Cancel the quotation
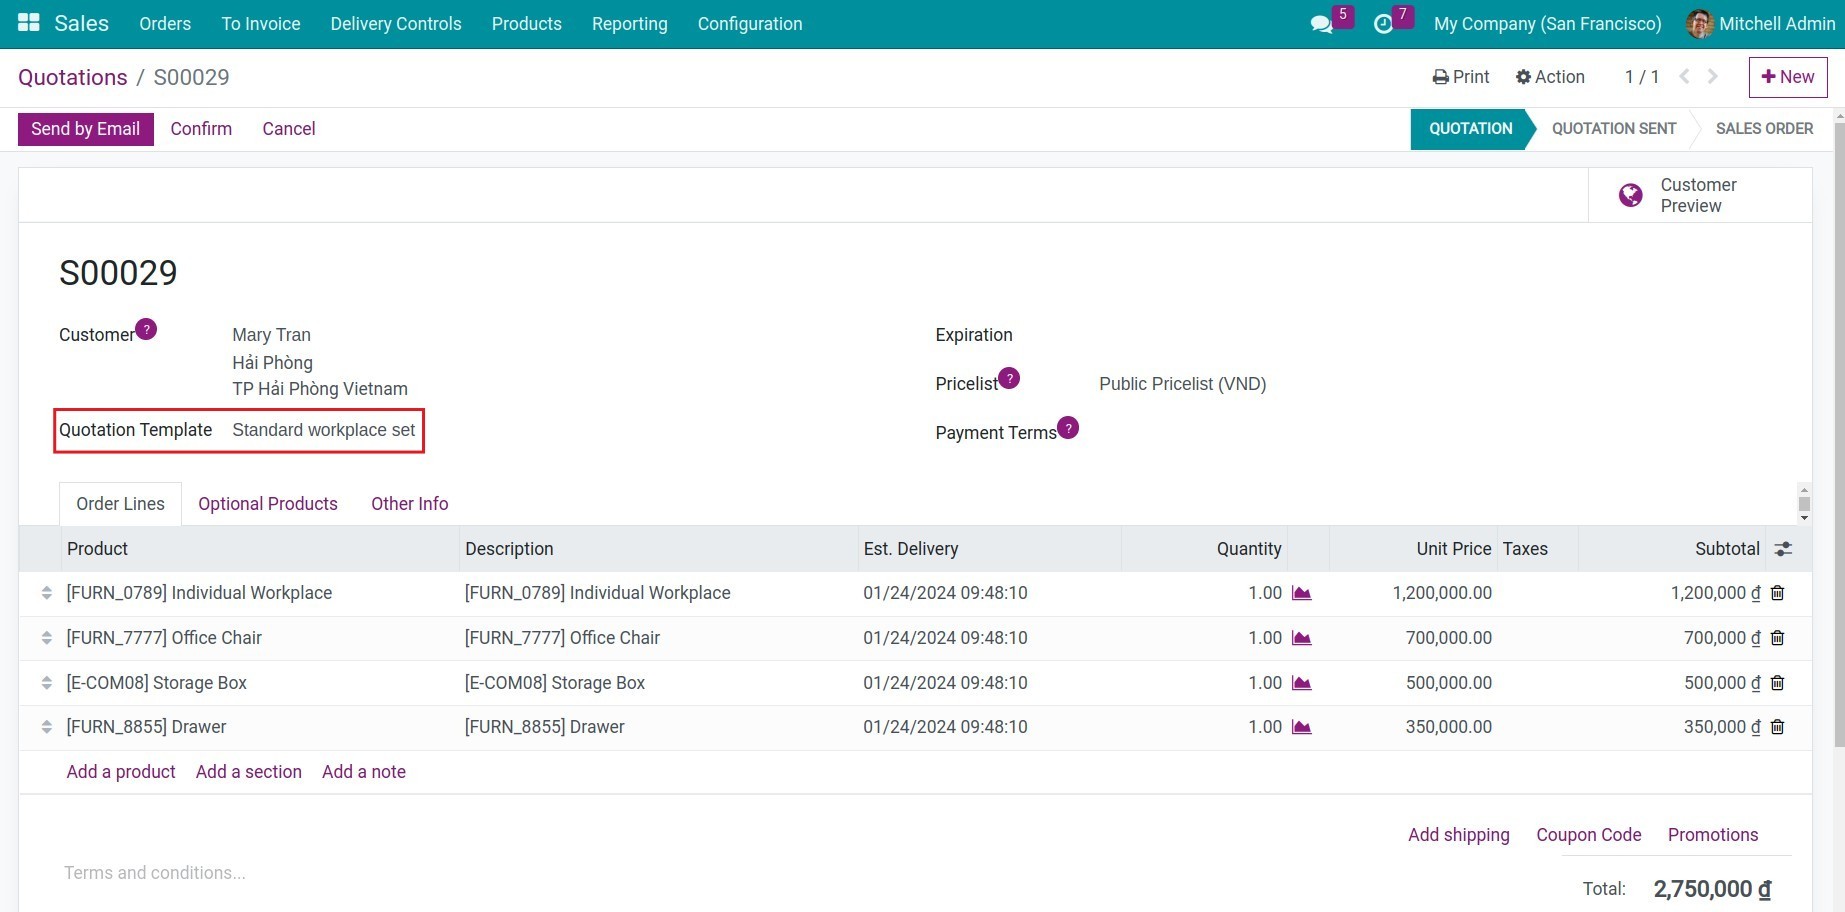The image size is (1845, 912). tap(289, 129)
